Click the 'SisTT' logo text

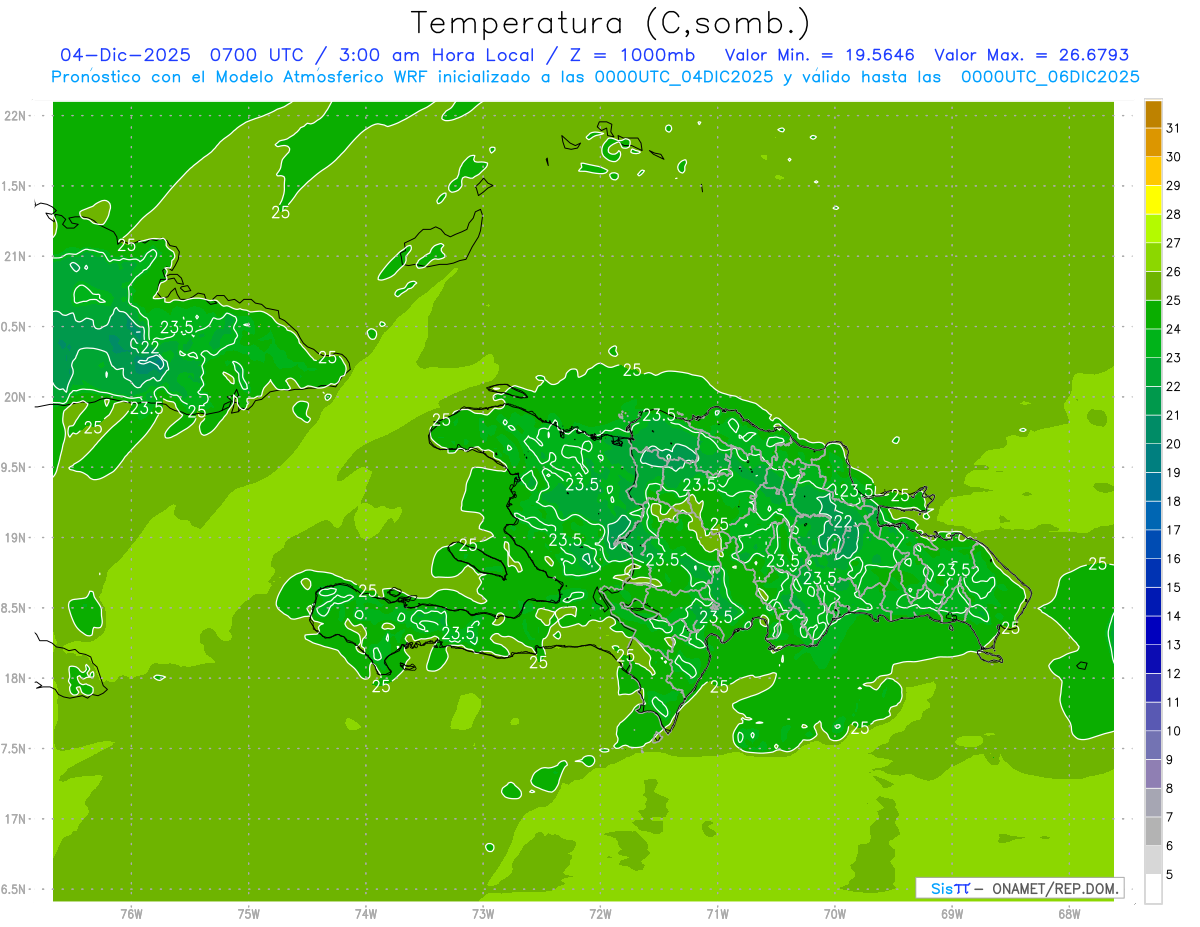(949, 888)
